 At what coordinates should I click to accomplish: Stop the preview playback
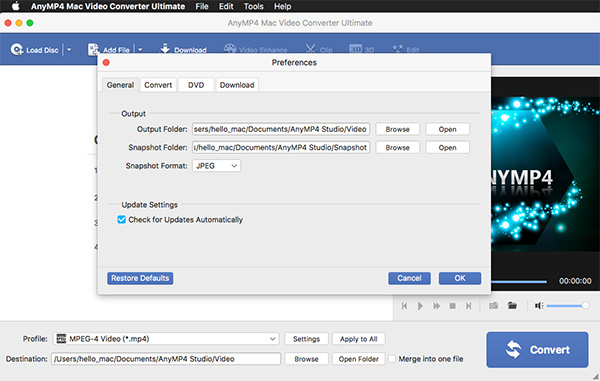click(452, 306)
